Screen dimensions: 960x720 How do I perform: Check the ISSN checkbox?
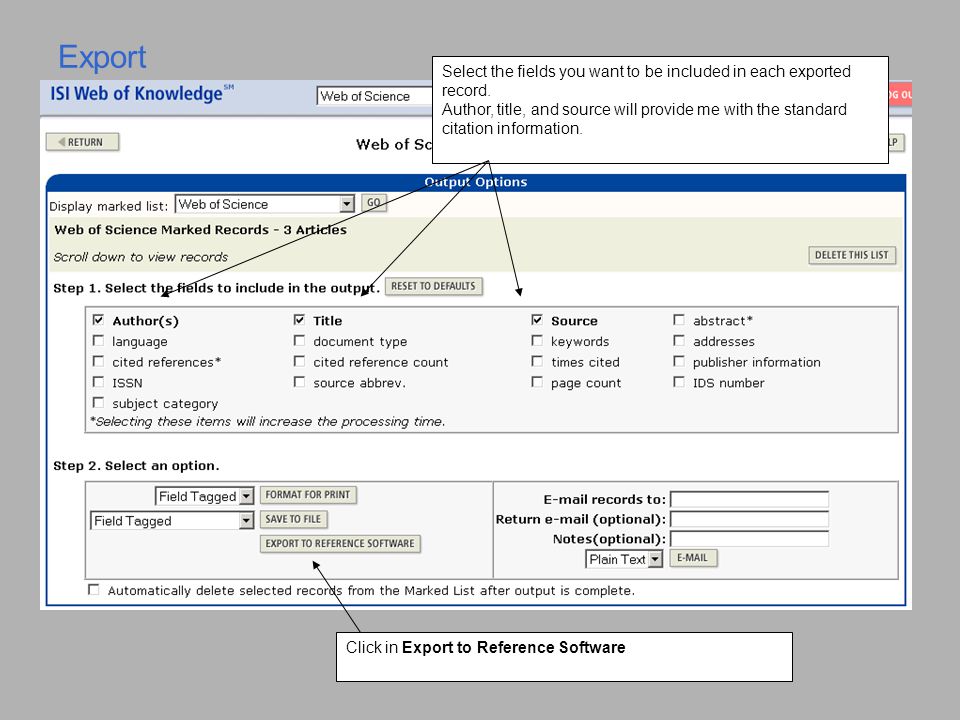(98, 382)
